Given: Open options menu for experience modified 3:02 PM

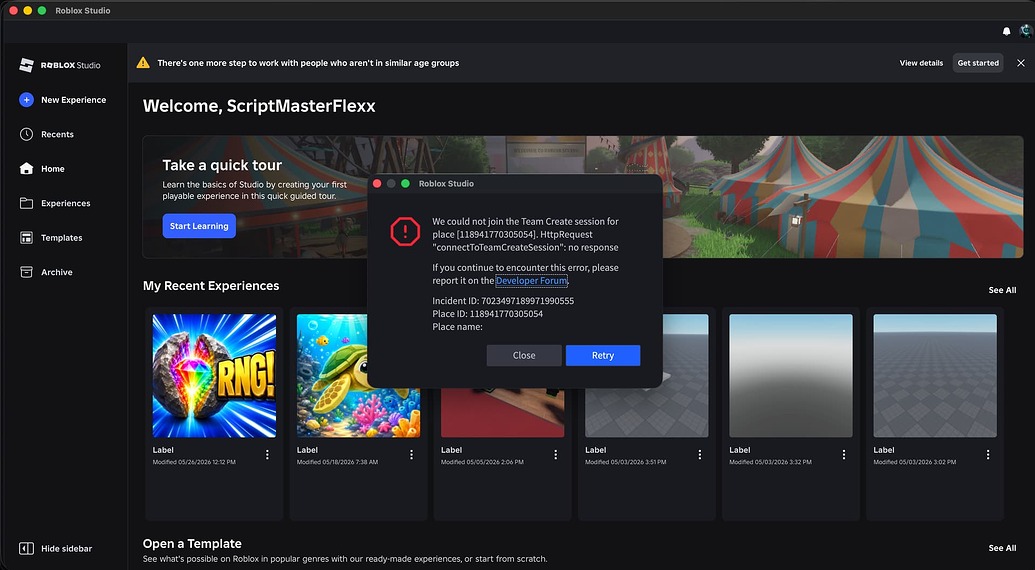Looking at the screenshot, I should 988,455.
